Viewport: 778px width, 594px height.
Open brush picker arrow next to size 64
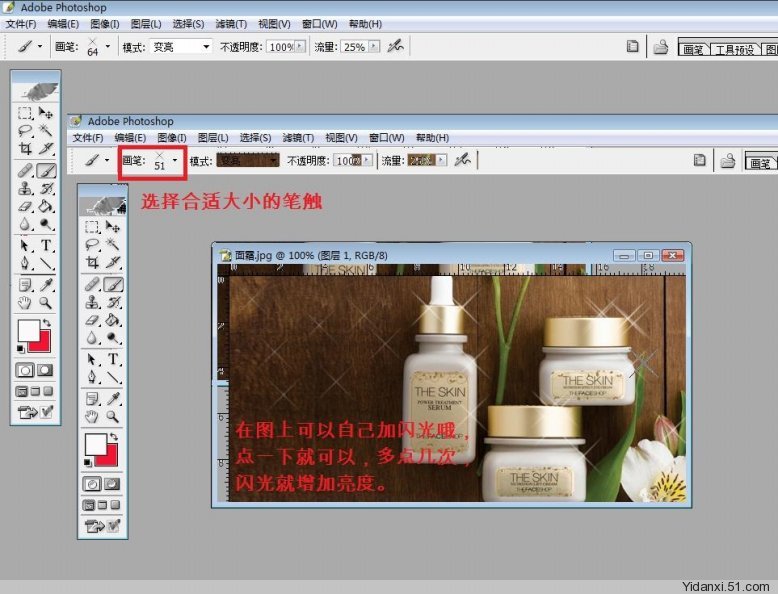pos(108,47)
